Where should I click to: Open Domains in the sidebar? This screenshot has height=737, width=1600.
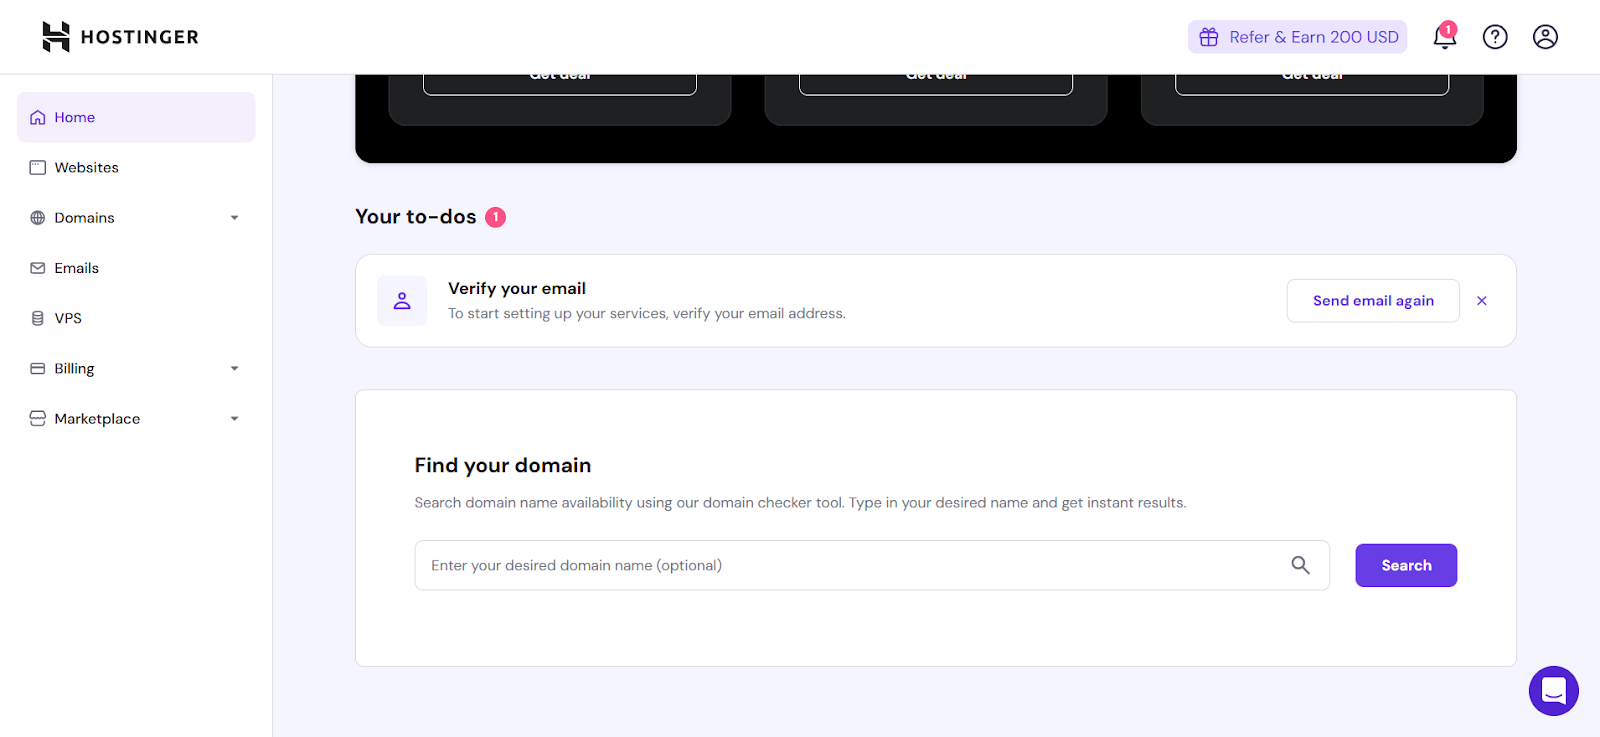[x=136, y=218]
